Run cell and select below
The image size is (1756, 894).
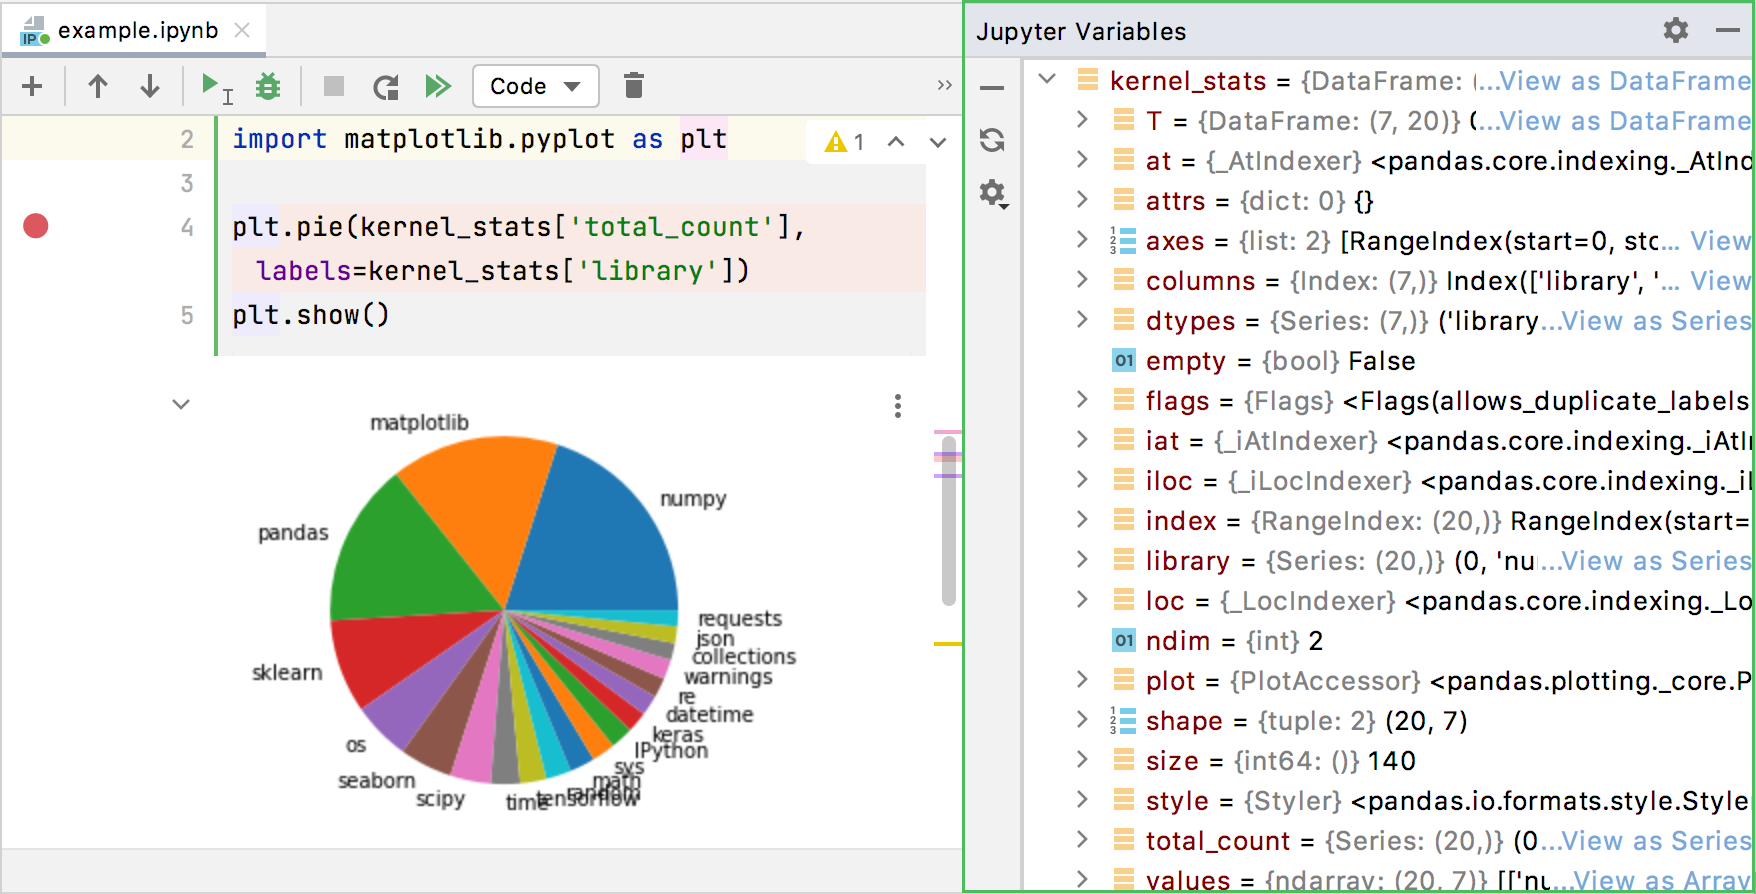coord(216,87)
